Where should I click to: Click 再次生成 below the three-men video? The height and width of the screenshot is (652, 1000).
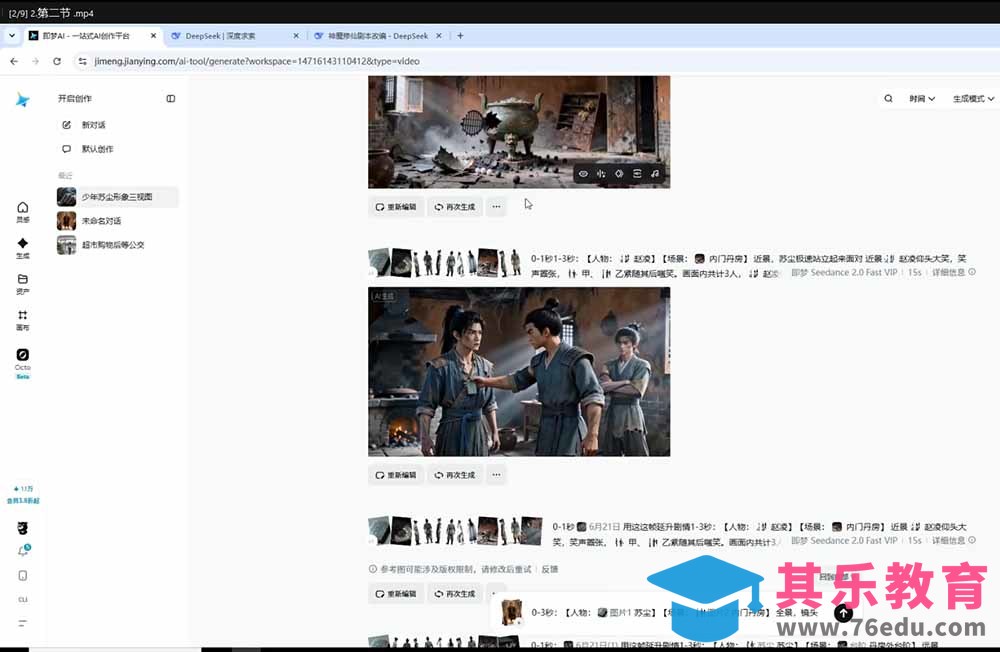(x=455, y=475)
